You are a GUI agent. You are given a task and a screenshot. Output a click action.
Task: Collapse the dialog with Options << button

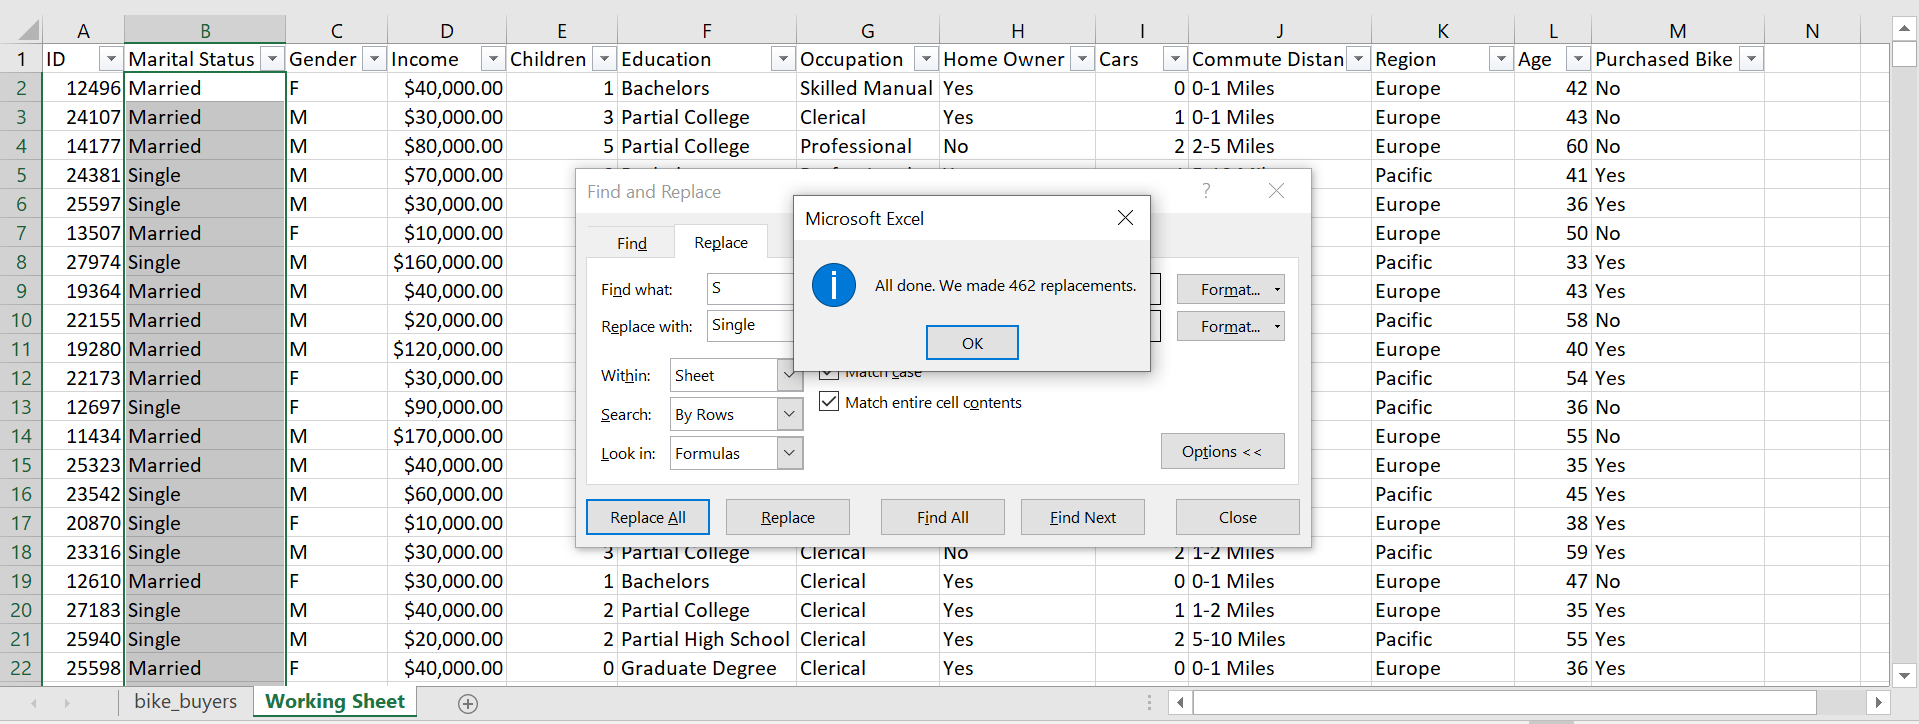coord(1222,451)
